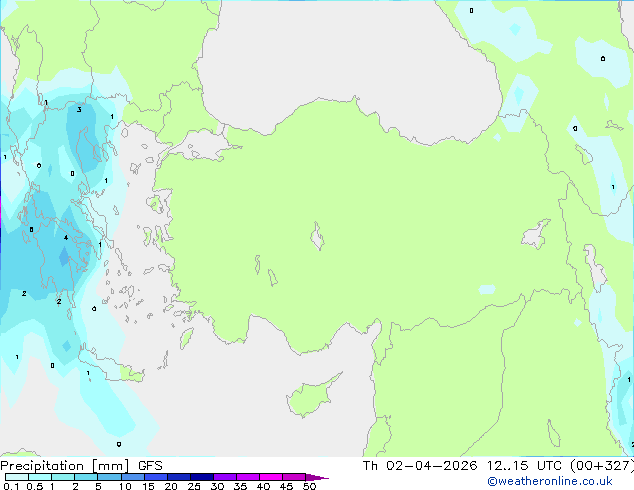
Task: Click the 30–35 mm purple legend swatch
Action: coord(224,477)
